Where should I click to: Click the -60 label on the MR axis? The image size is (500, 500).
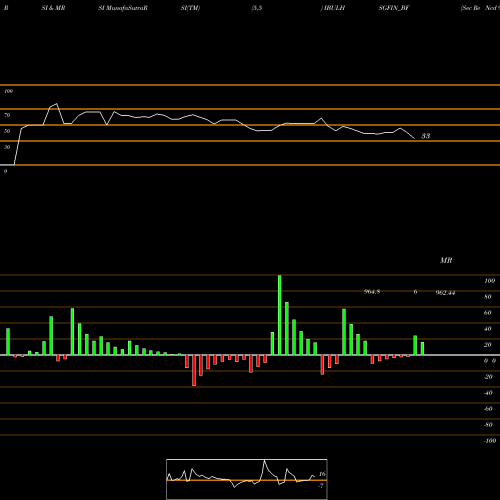(x=488, y=409)
